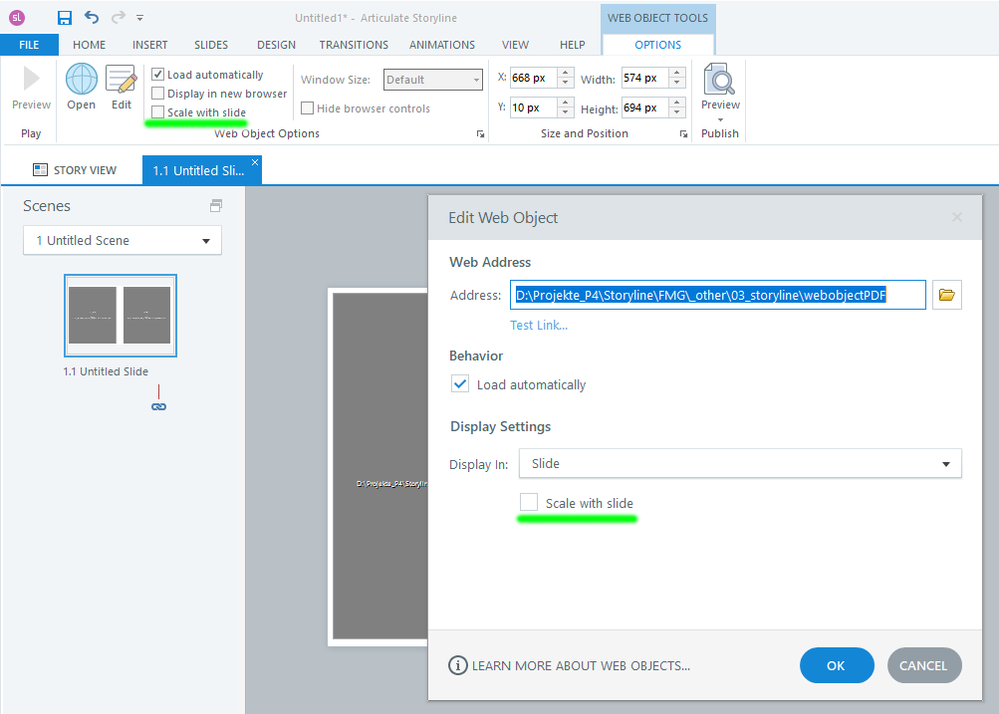Screen dimensions: 999x714
Task: Click the OK button
Action: tap(836, 665)
